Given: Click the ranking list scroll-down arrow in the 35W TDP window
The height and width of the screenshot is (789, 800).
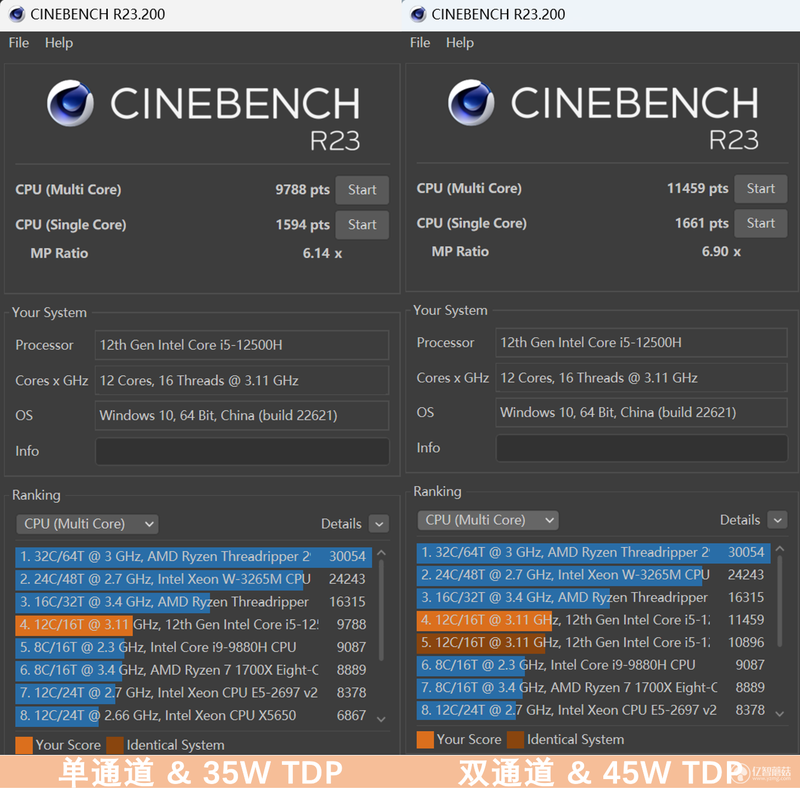Looking at the screenshot, I should [381, 720].
